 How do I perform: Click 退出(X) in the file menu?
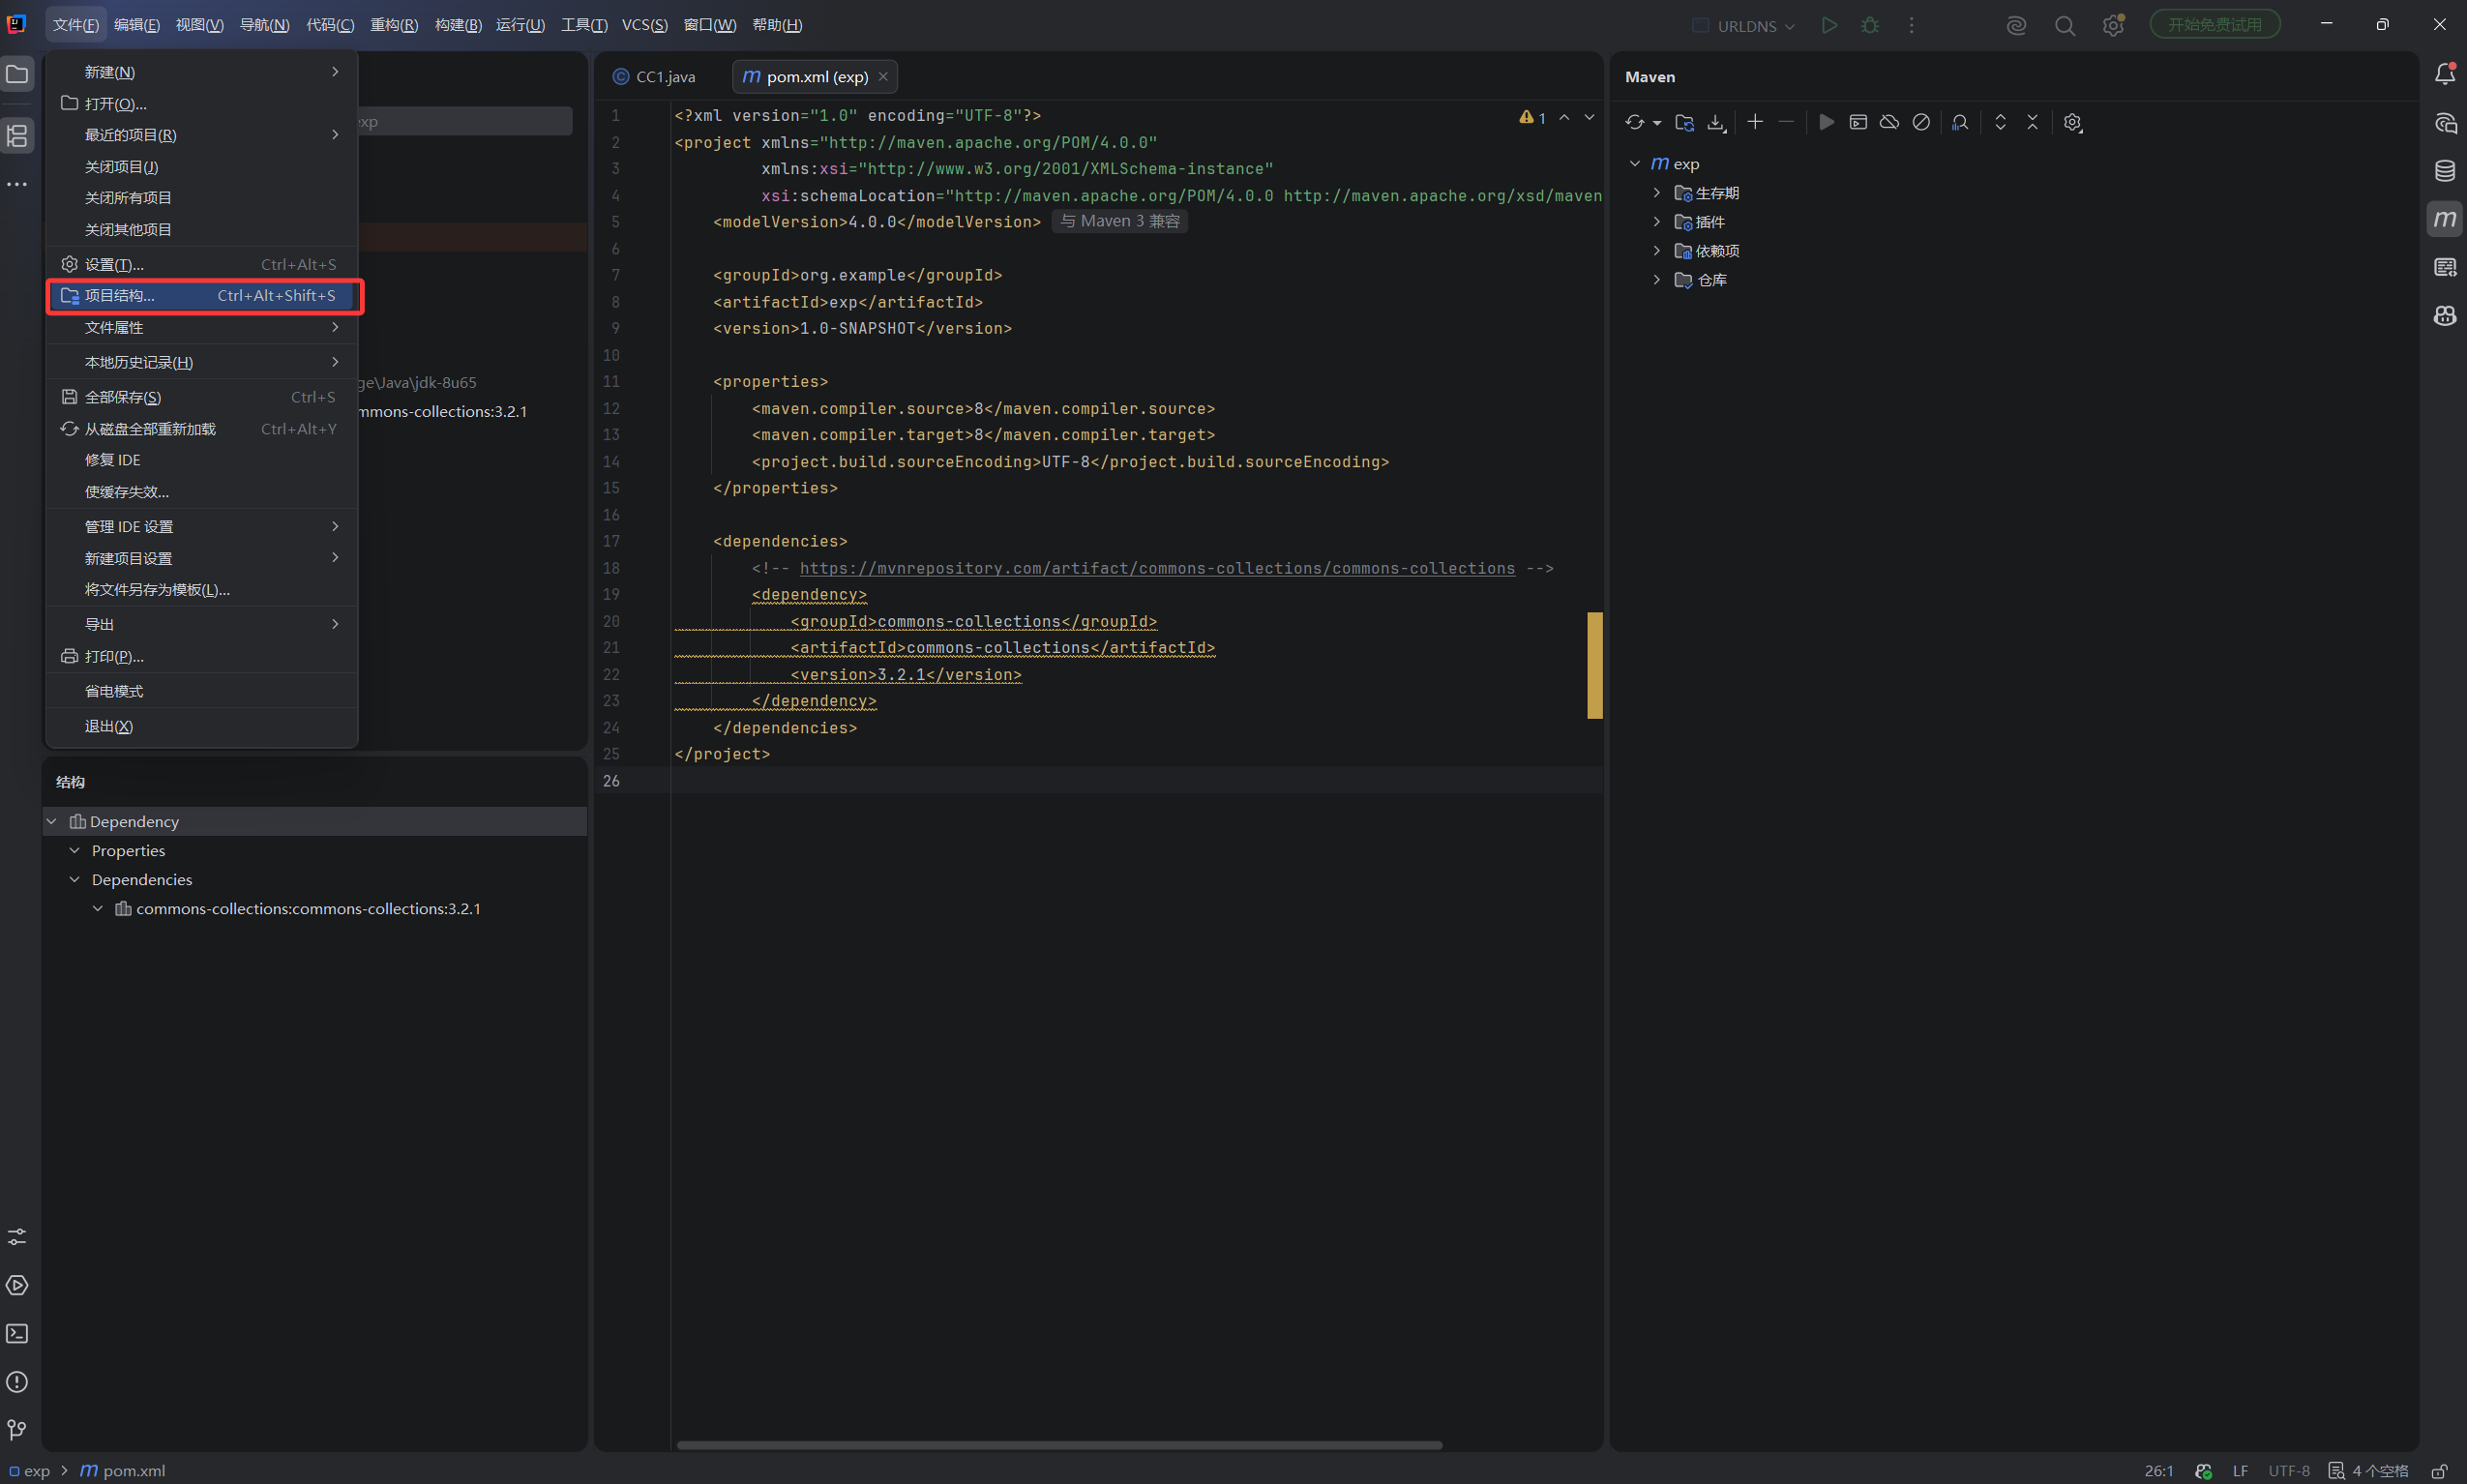[x=202, y=726]
